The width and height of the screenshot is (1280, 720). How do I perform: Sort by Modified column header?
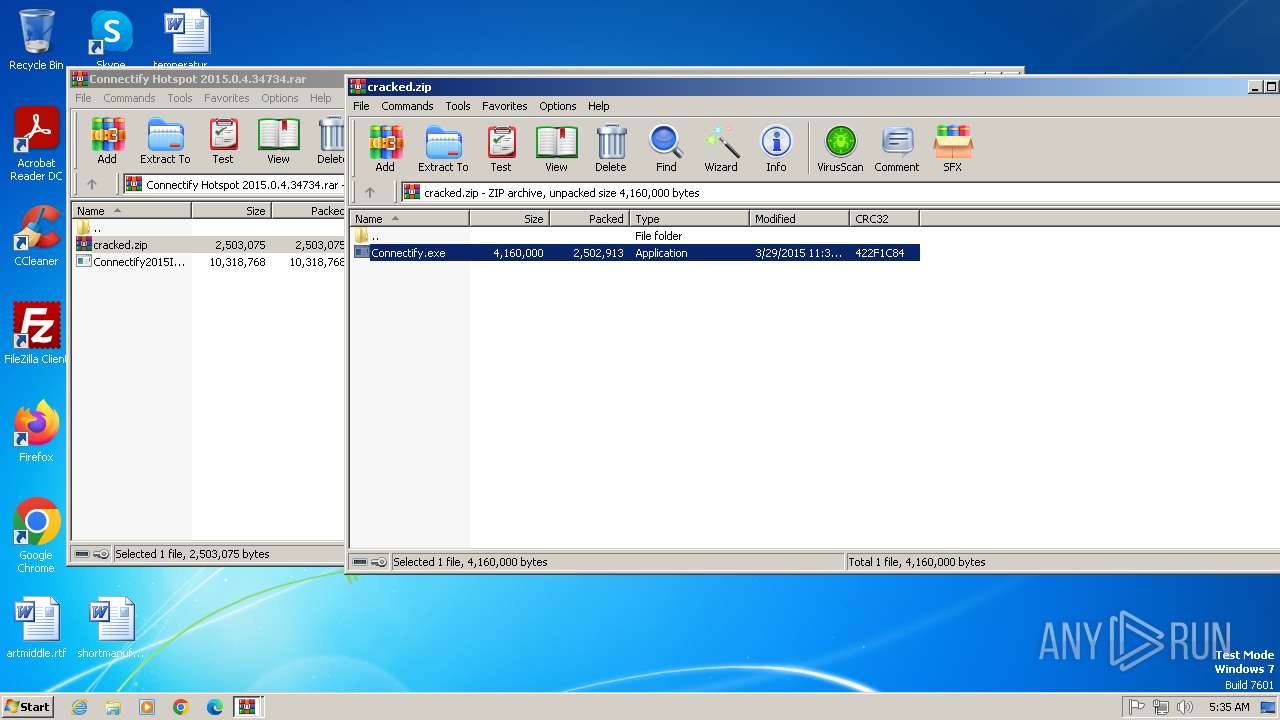[800, 218]
